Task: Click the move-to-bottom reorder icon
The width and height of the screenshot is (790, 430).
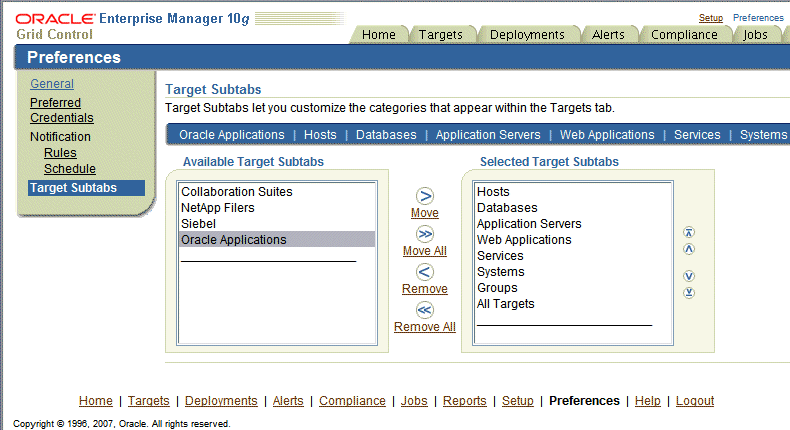Action: click(x=689, y=292)
